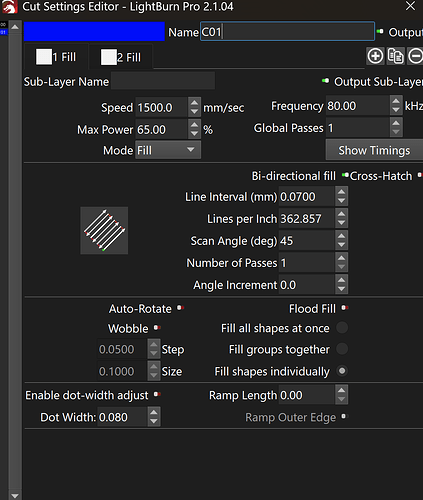Toggle the Output Sub-Layer switch
This screenshot has height=500, width=423.
coord(325,81)
